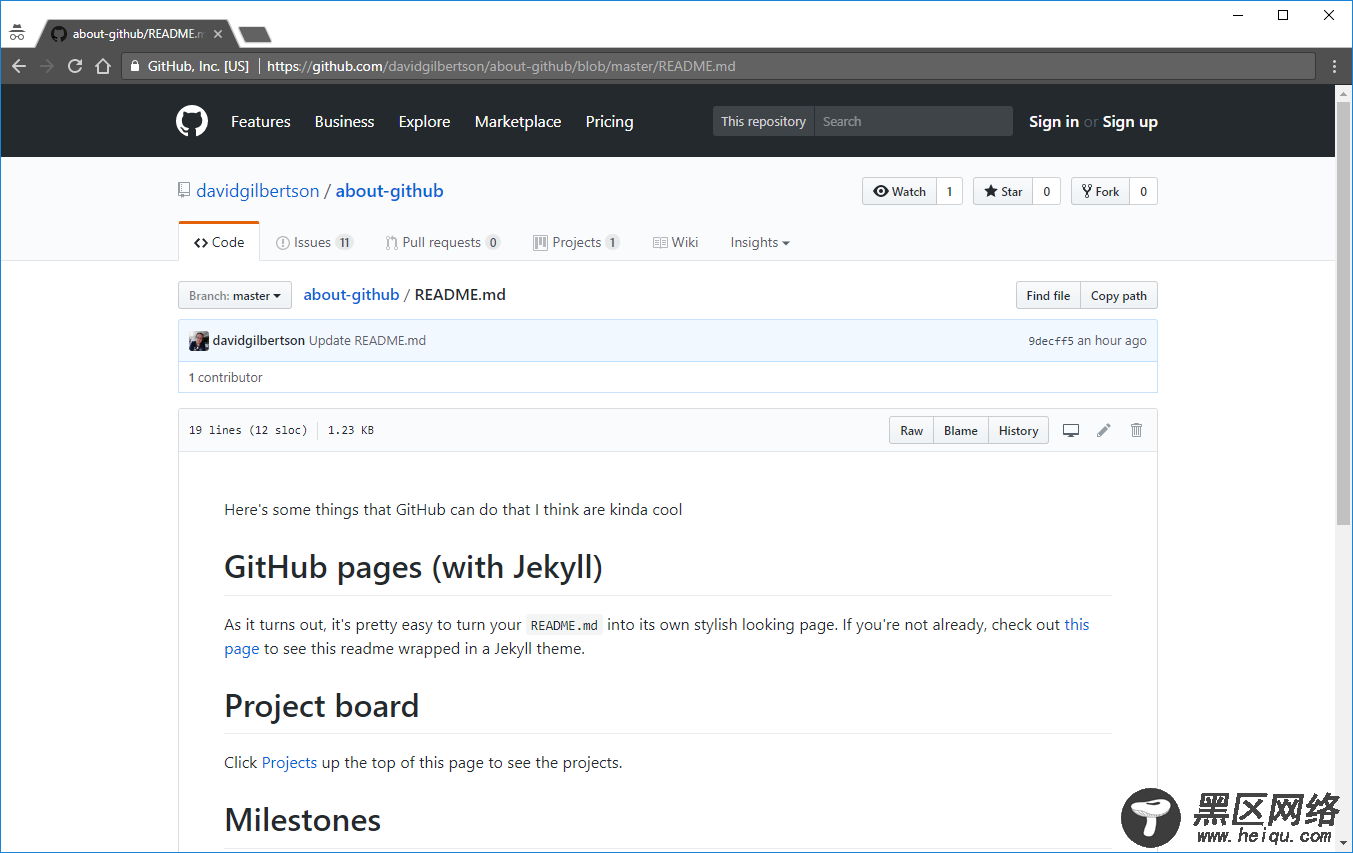The image size is (1353, 853).
Task: Open the file History
Action: pos(1018,430)
